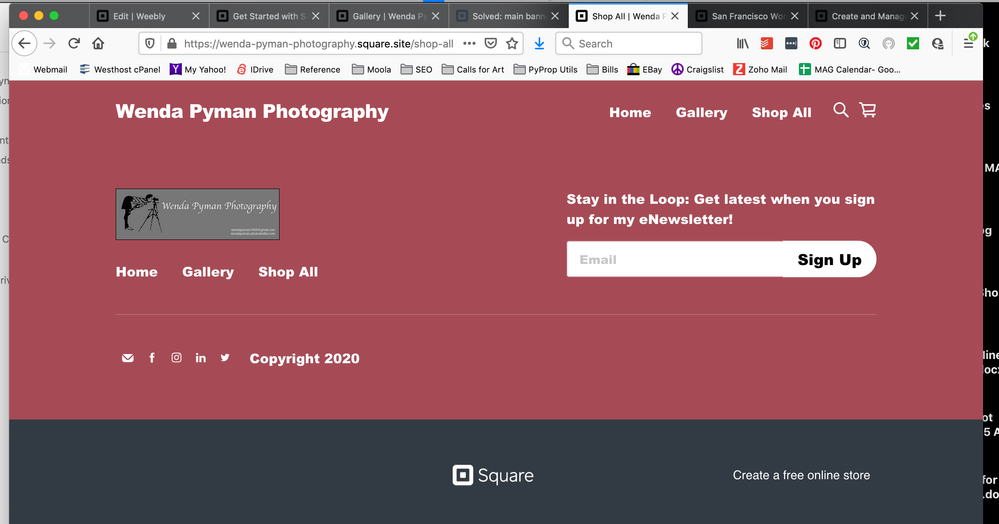The height and width of the screenshot is (524, 999).
Task: Click the Wenda Pyman Photography logo image
Action: (197, 214)
